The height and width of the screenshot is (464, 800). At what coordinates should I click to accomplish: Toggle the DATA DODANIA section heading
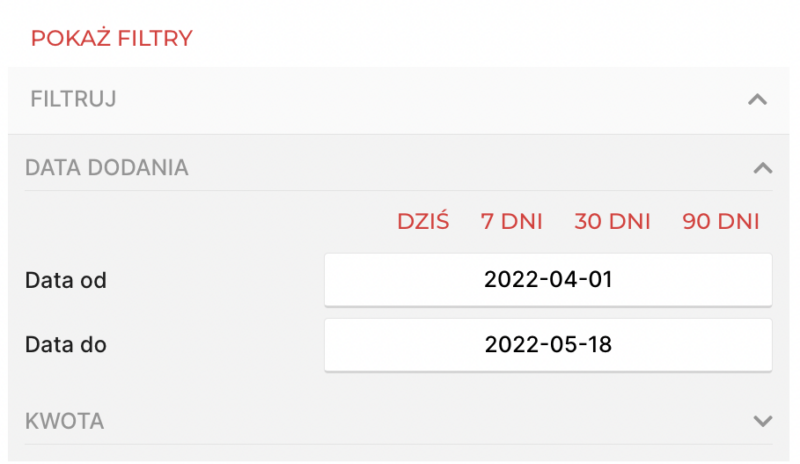pos(106,168)
